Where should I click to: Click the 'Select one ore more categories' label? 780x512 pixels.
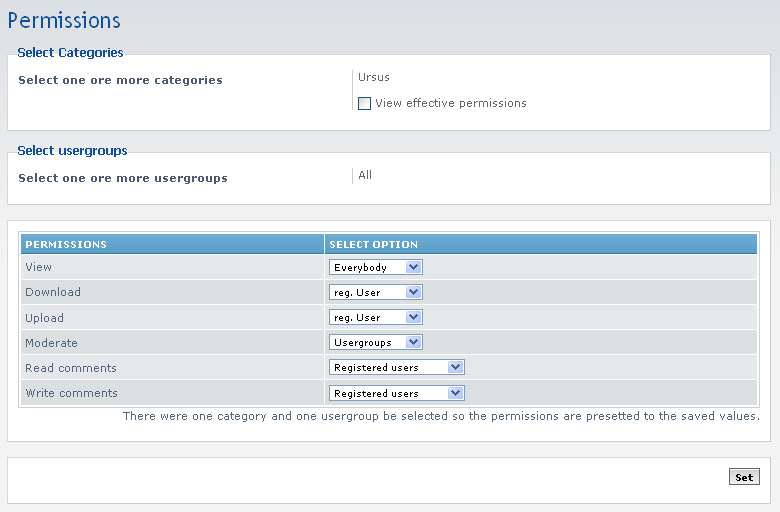pyautogui.click(x=120, y=80)
